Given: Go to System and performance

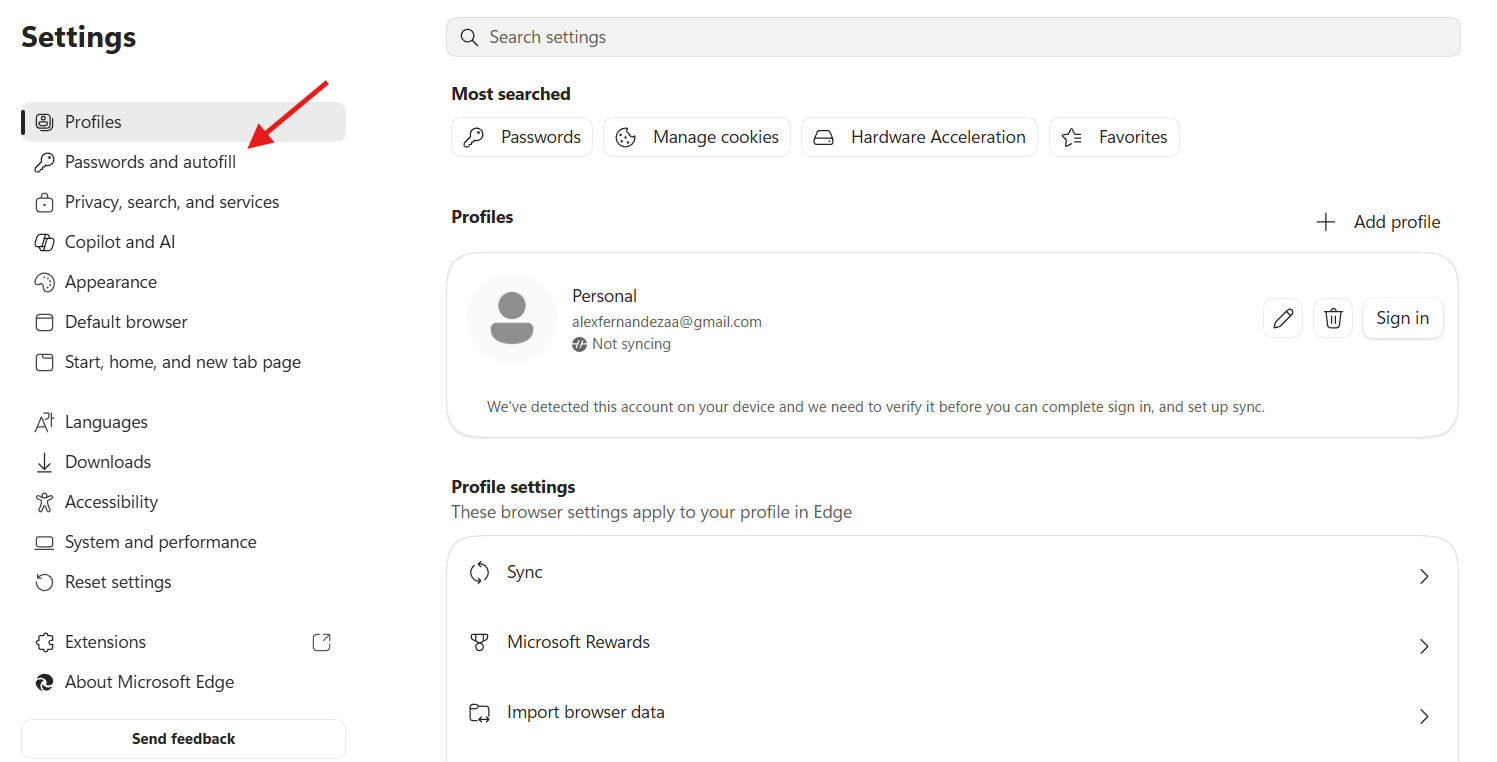Looking at the screenshot, I should coord(184,542).
